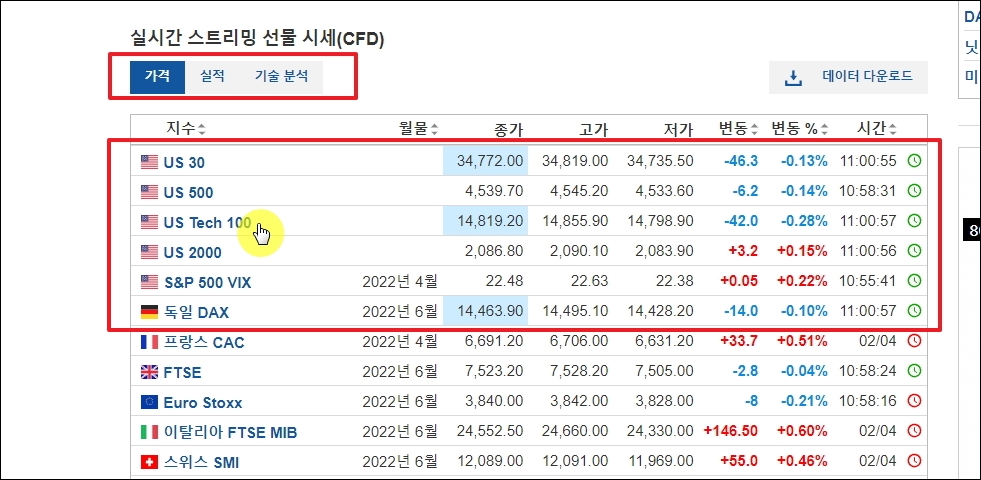Open the 스위스 SMI link
Viewport: 981px width, 480px height.
[x=201, y=462]
